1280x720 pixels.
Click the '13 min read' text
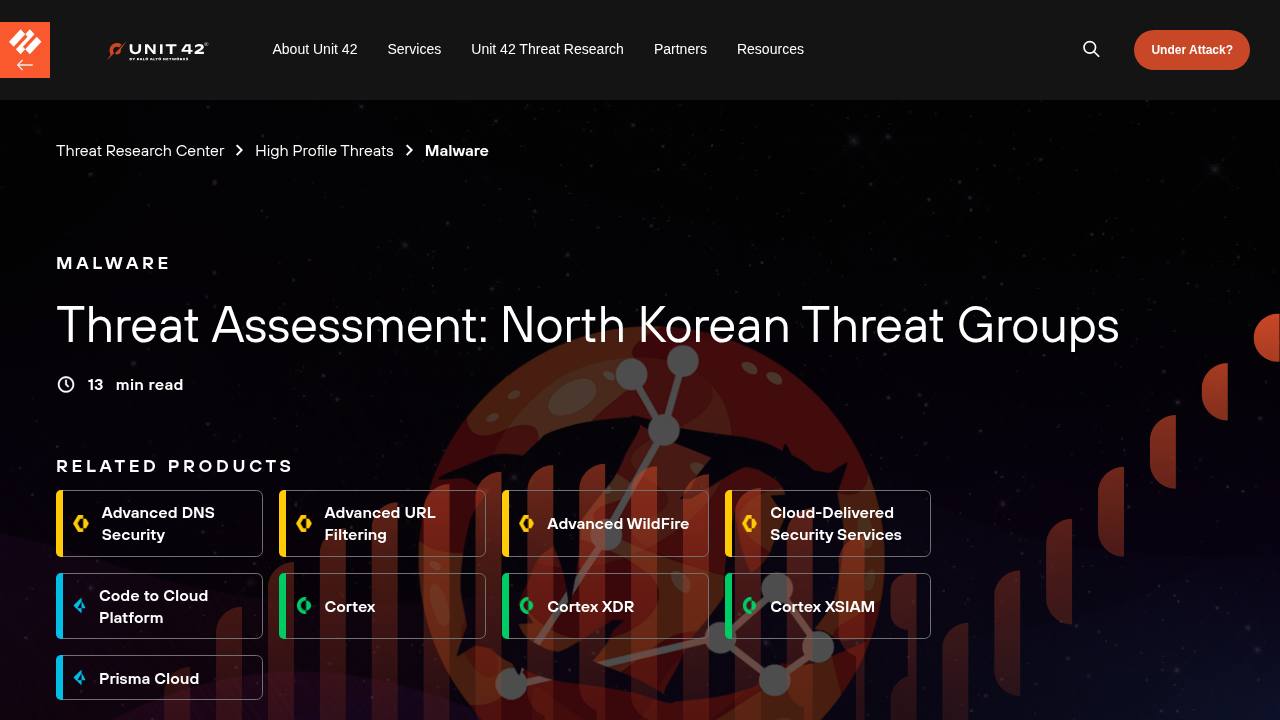(x=135, y=385)
